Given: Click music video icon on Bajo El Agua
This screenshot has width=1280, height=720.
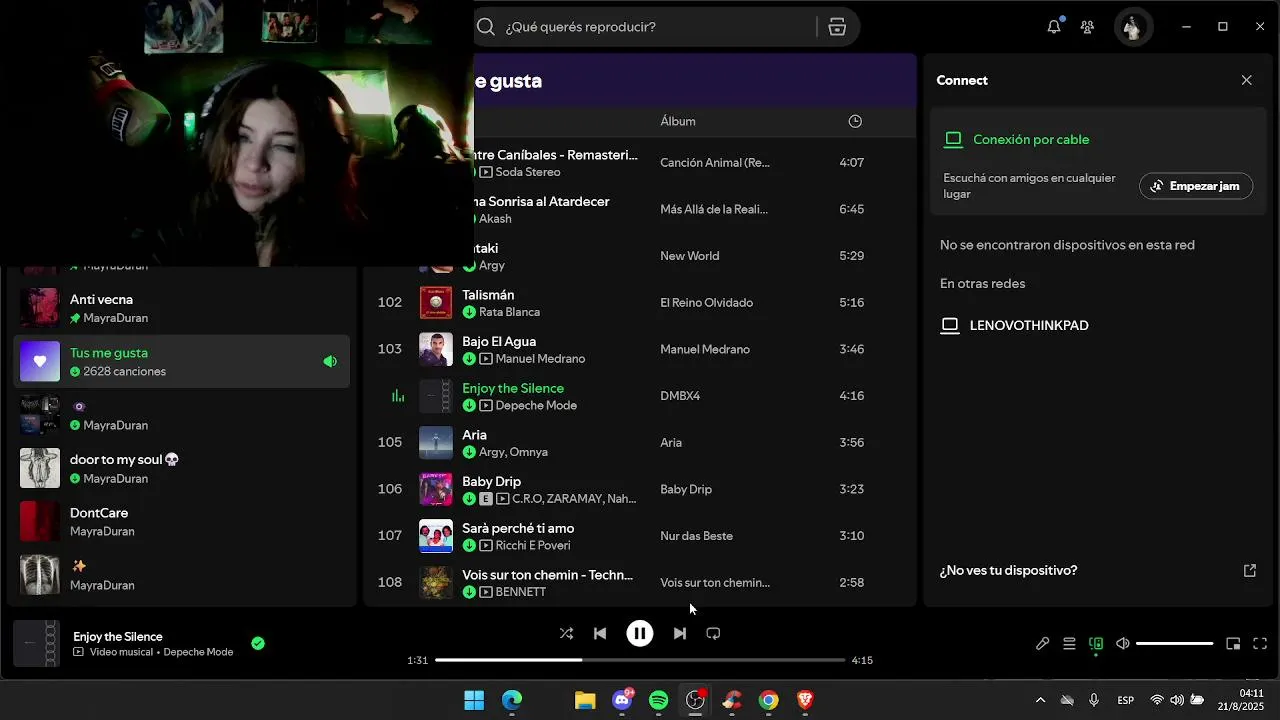Looking at the screenshot, I should pyautogui.click(x=486, y=358).
